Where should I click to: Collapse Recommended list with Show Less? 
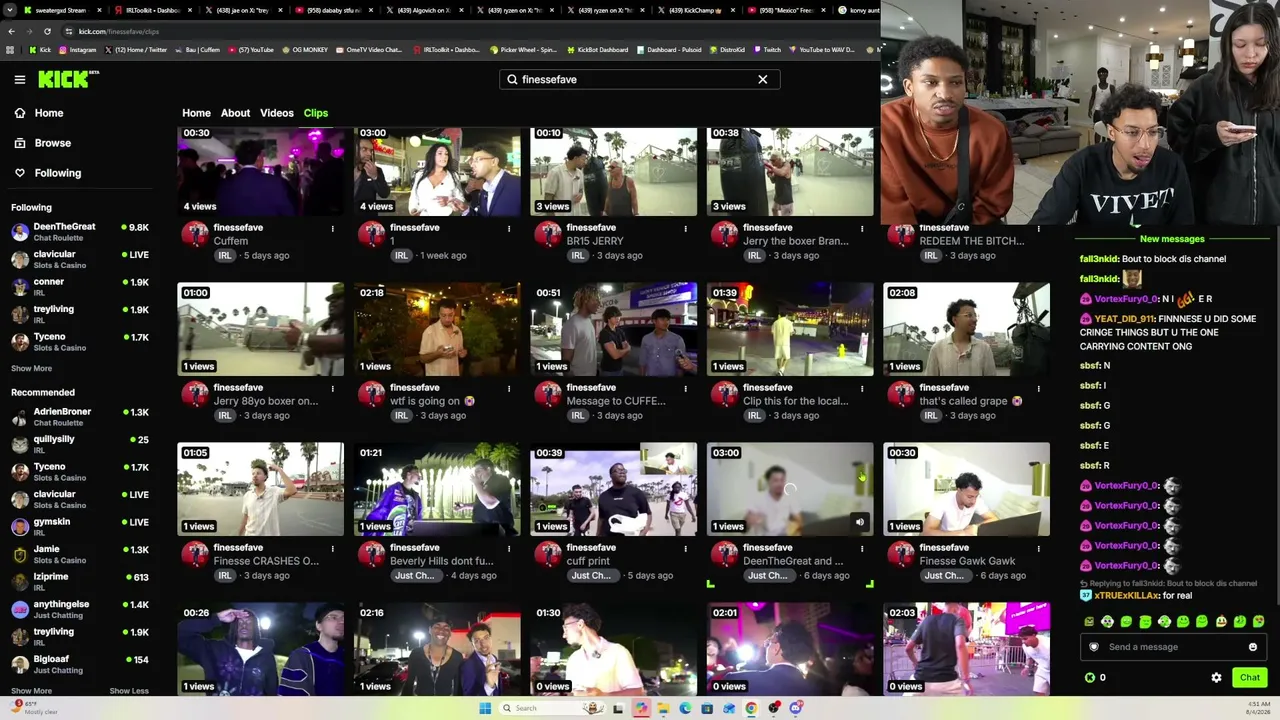[x=129, y=691]
